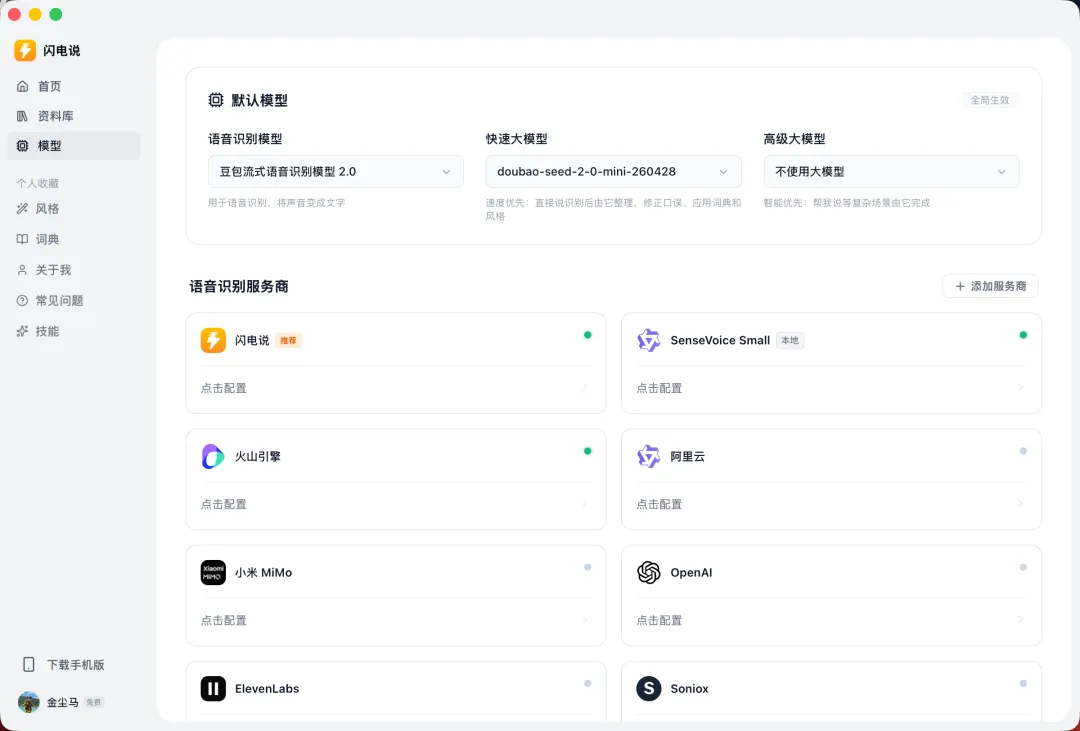This screenshot has height=731, width=1080.
Task: Click gray status dot on 阿里云 card
Action: (1023, 451)
